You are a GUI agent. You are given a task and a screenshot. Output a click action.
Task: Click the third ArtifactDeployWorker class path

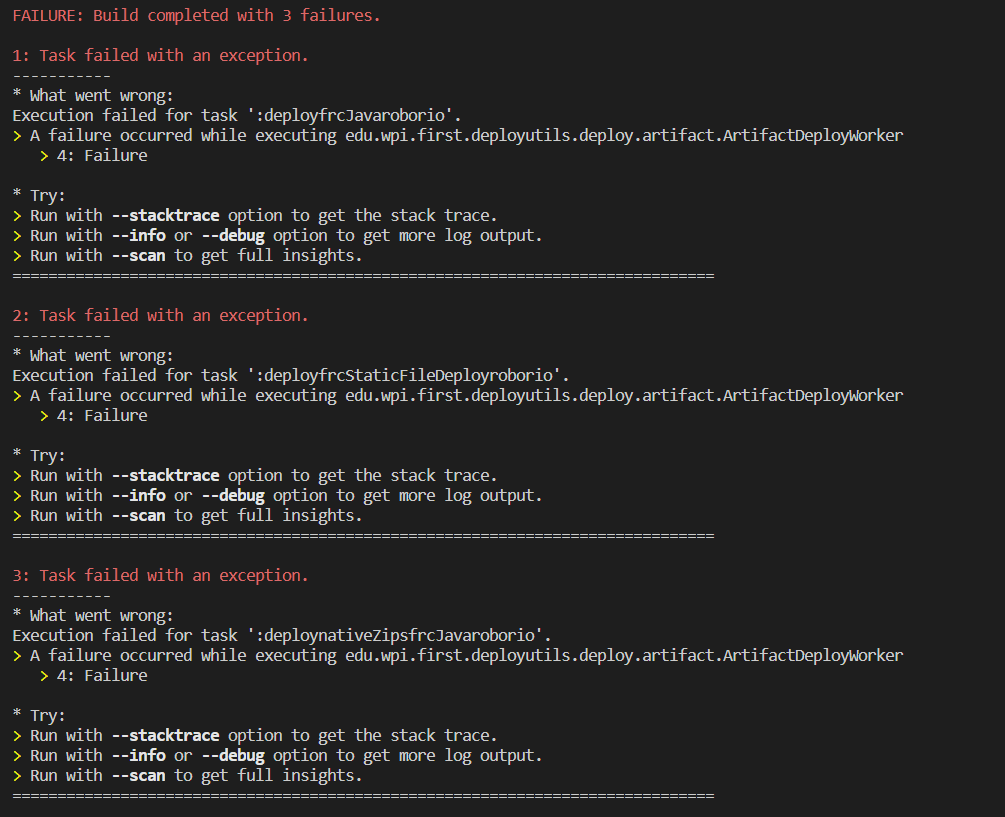pyautogui.click(x=624, y=656)
